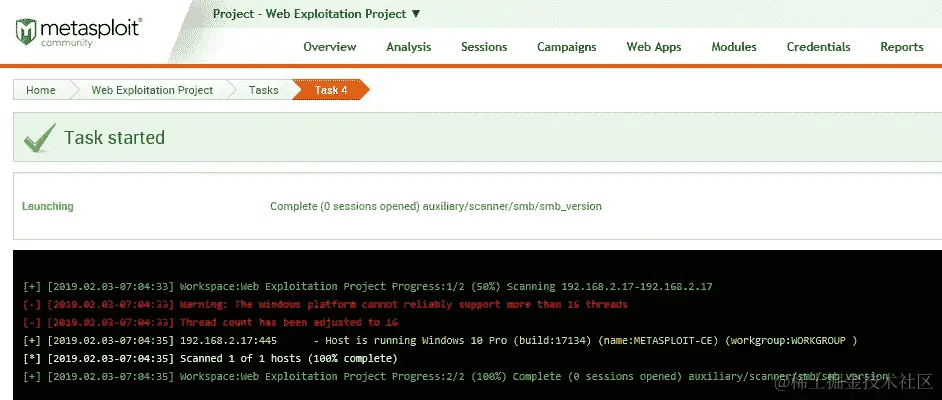Open the Reports menu

click(x=902, y=47)
